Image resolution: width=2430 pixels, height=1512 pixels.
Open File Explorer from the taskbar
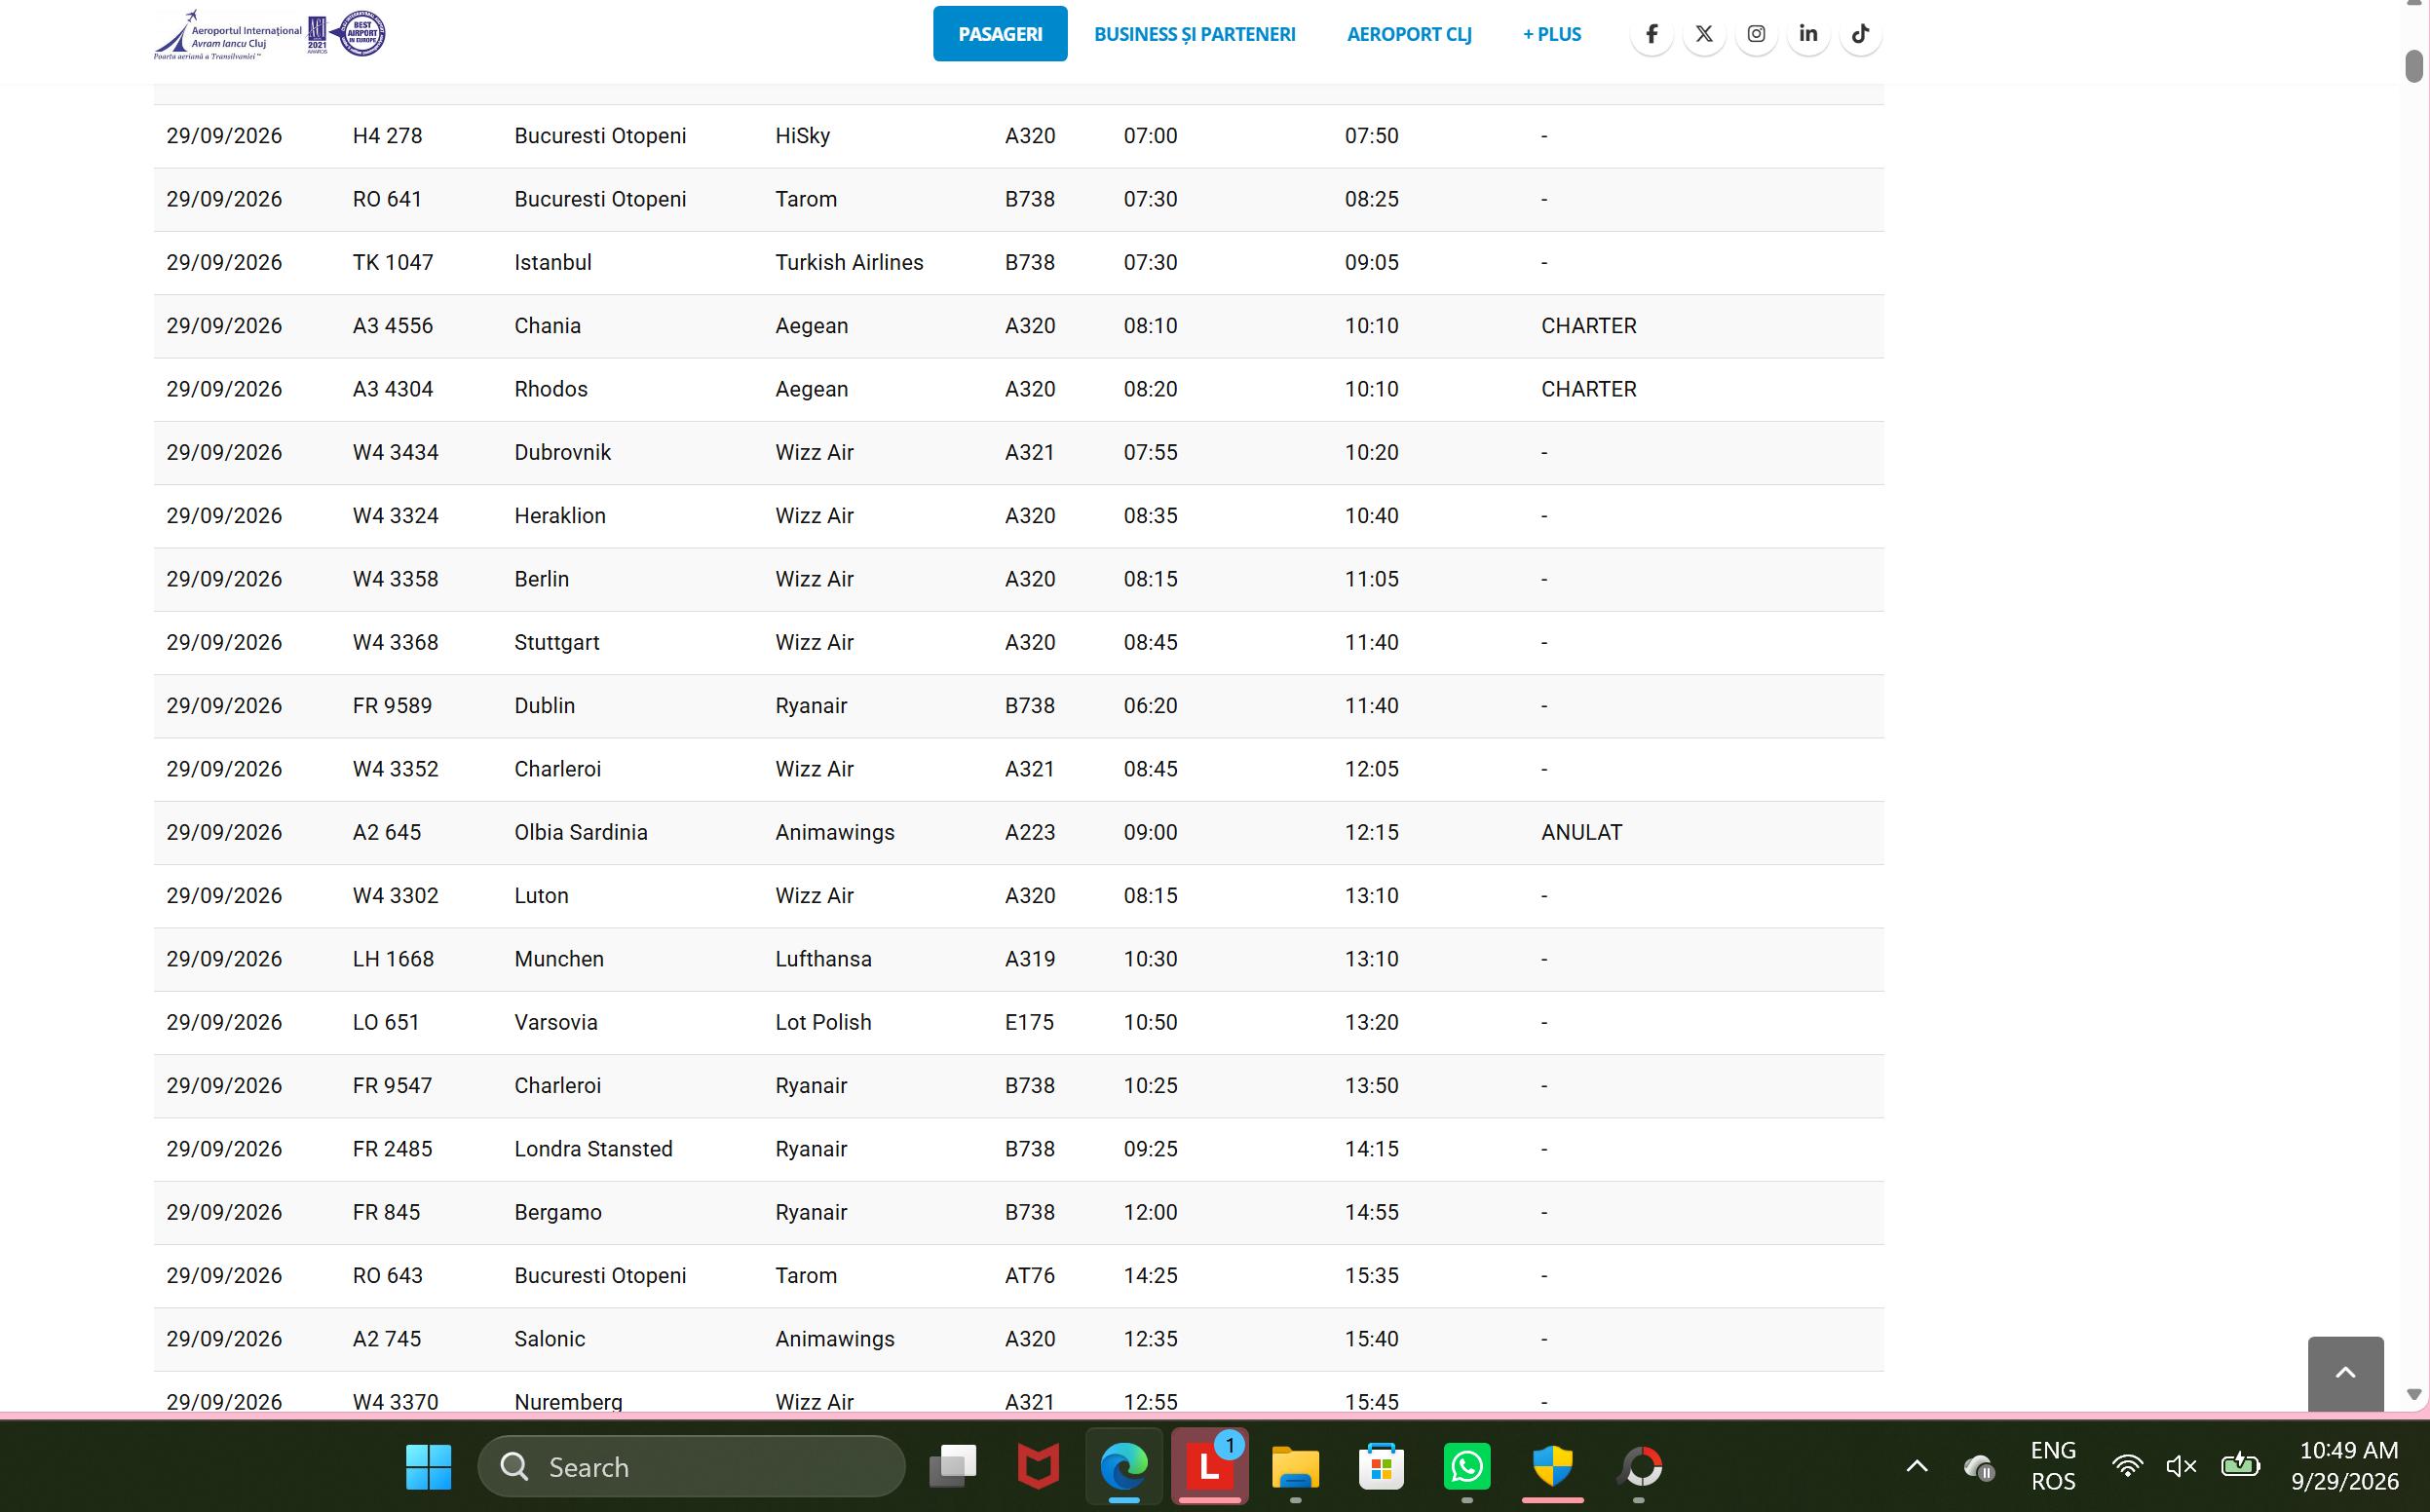1295,1467
